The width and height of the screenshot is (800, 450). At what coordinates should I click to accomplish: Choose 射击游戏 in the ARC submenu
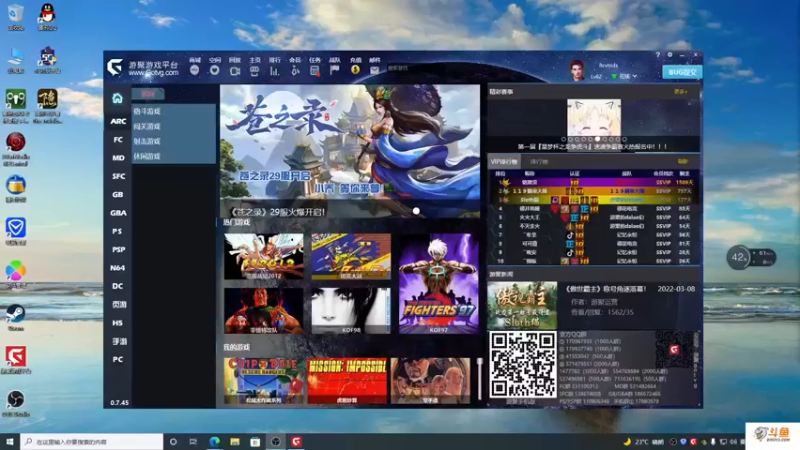pyautogui.click(x=147, y=141)
